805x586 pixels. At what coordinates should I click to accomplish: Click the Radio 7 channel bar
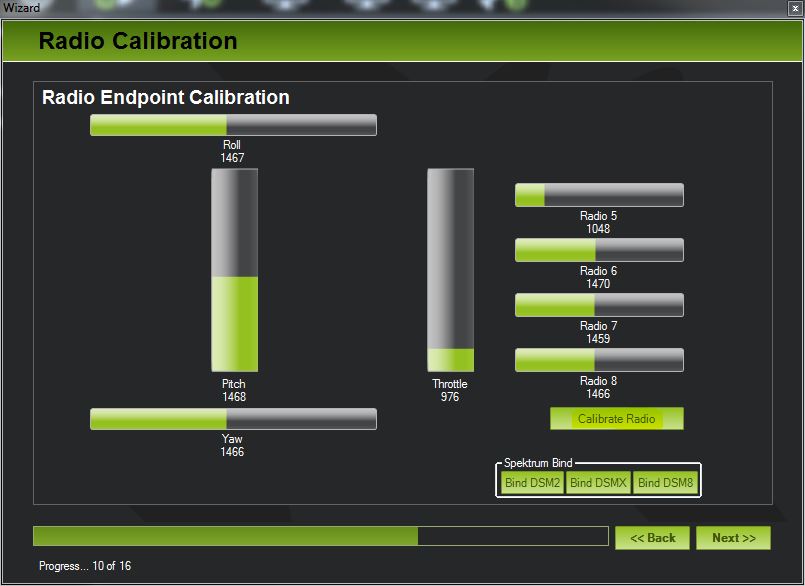pyautogui.click(x=599, y=305)
